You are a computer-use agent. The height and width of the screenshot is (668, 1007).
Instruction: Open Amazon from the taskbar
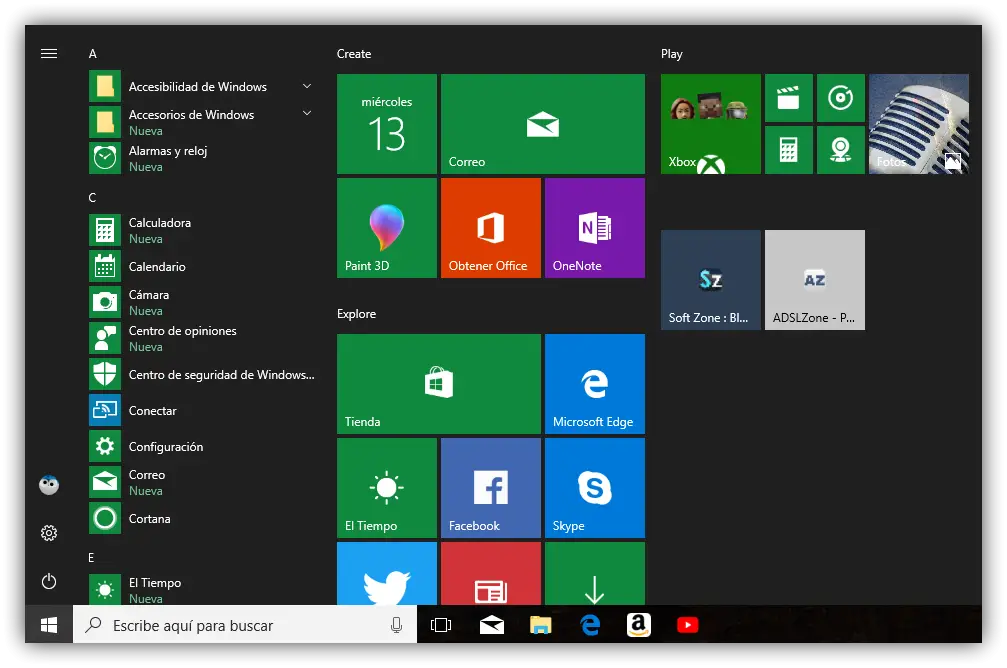(x=639, y=625)
